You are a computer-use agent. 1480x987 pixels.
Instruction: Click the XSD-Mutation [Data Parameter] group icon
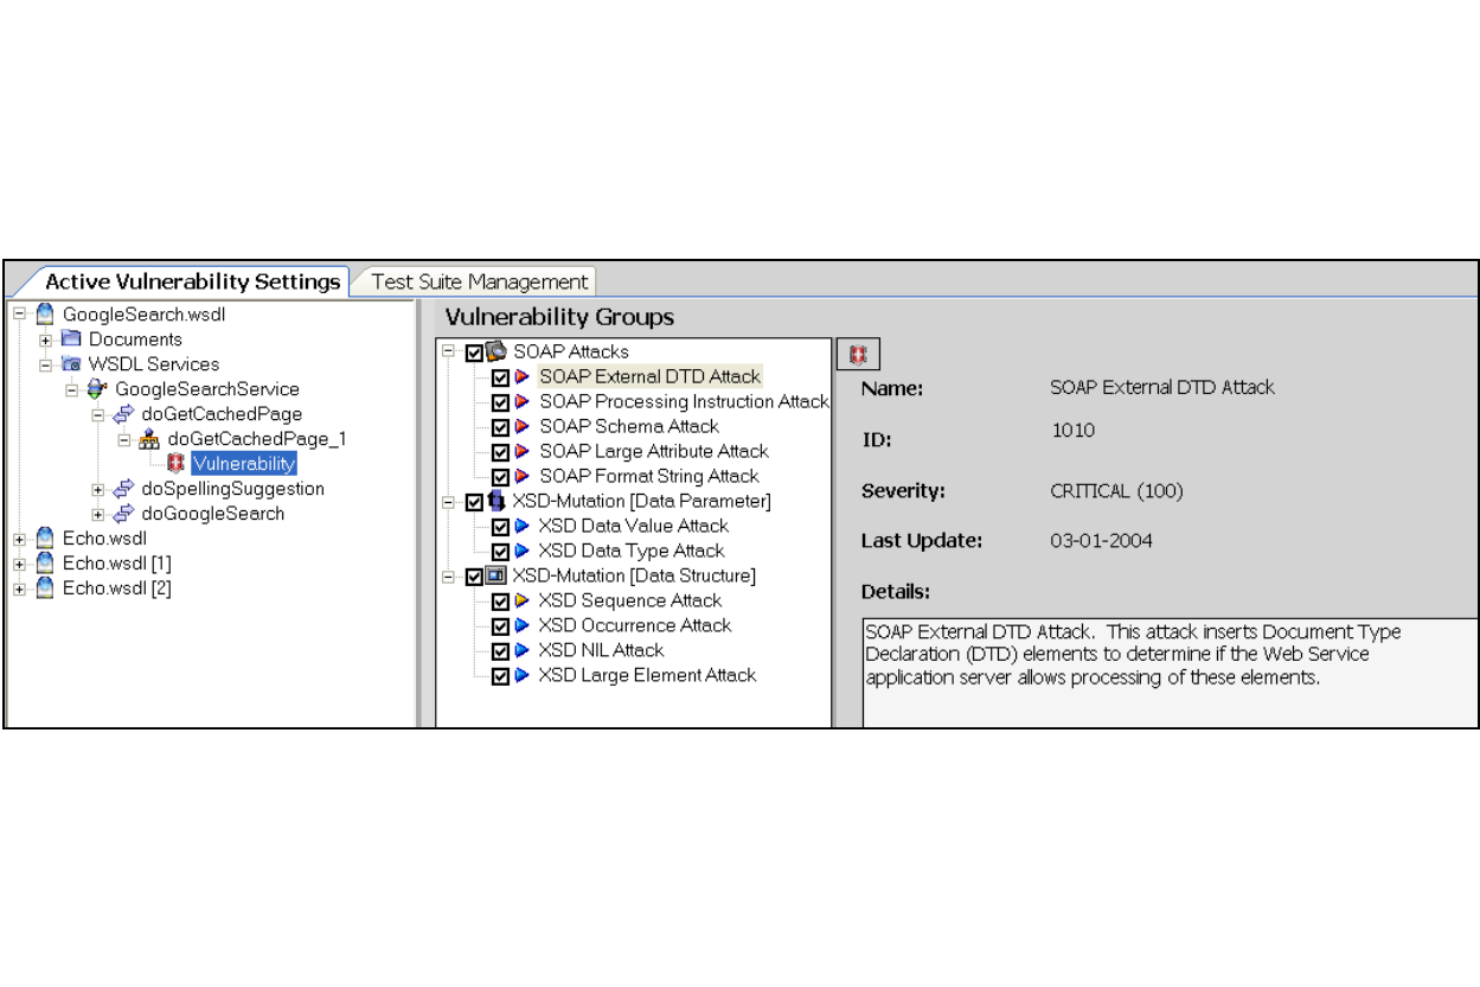point(496,500)
